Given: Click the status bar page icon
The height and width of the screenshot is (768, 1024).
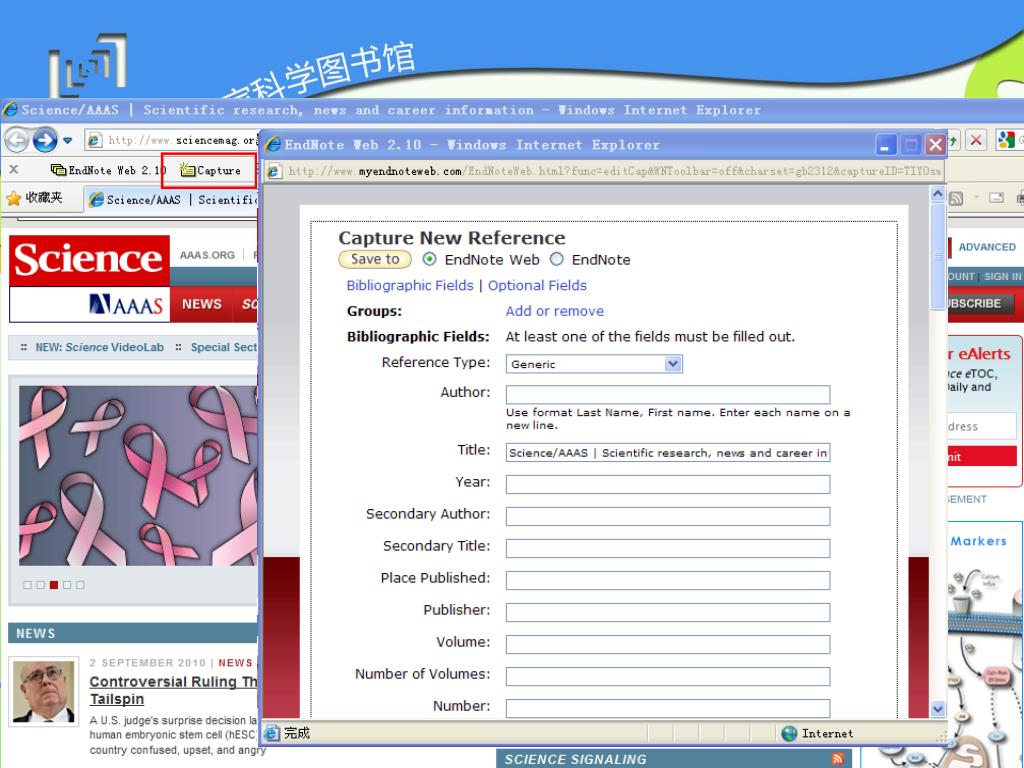Looking at the screenshot, I should coord(271,733).
